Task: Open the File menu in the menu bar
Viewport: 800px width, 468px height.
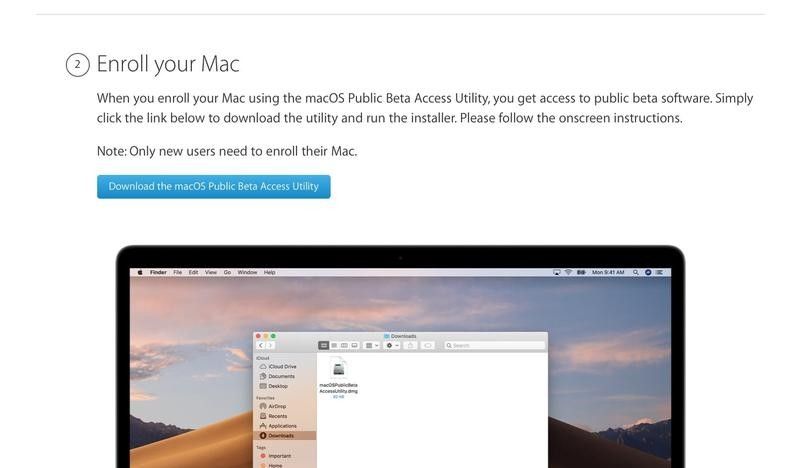Action: 178,273
